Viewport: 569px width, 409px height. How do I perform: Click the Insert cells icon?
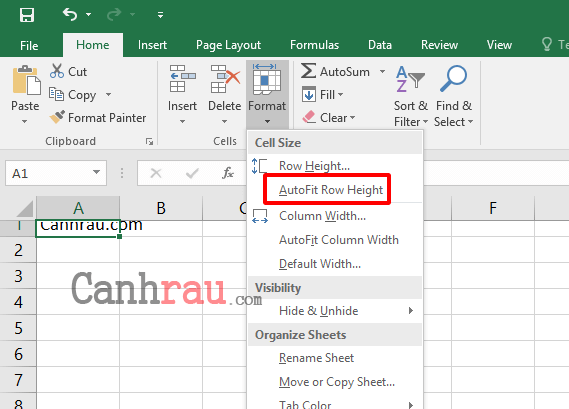[x=183, y=79]
